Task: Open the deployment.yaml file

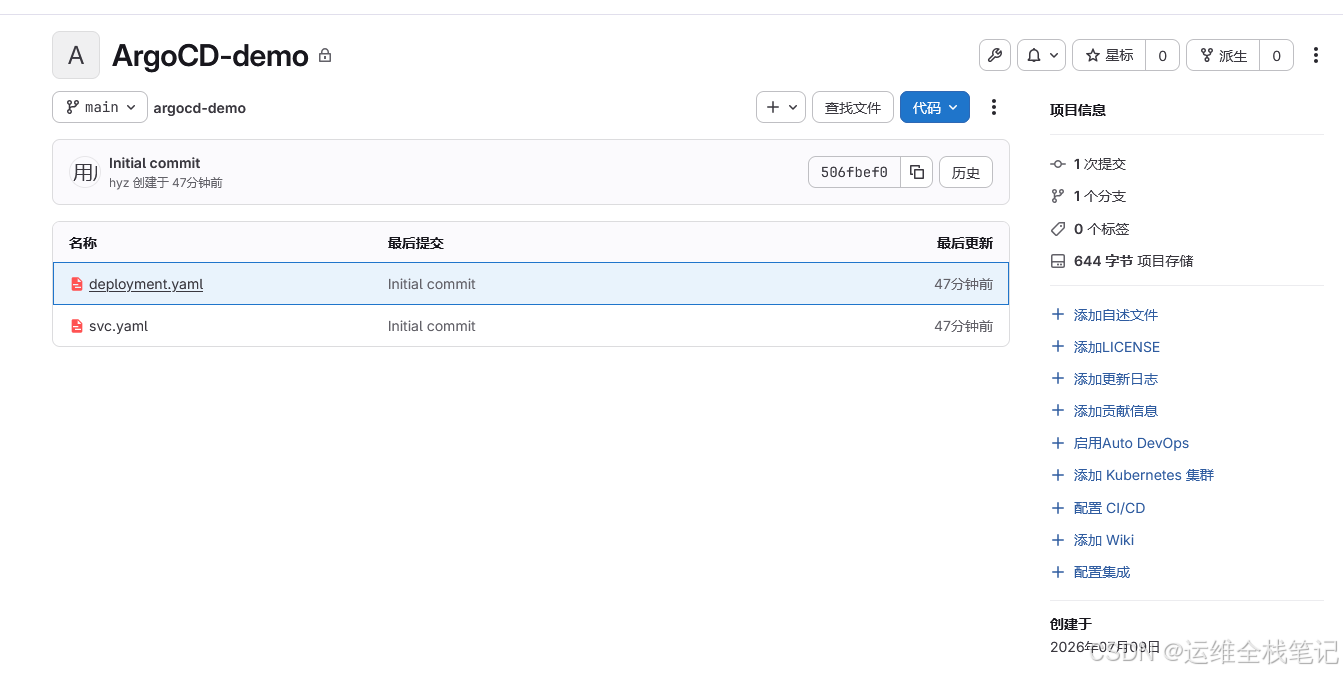Action: (146, 284)
